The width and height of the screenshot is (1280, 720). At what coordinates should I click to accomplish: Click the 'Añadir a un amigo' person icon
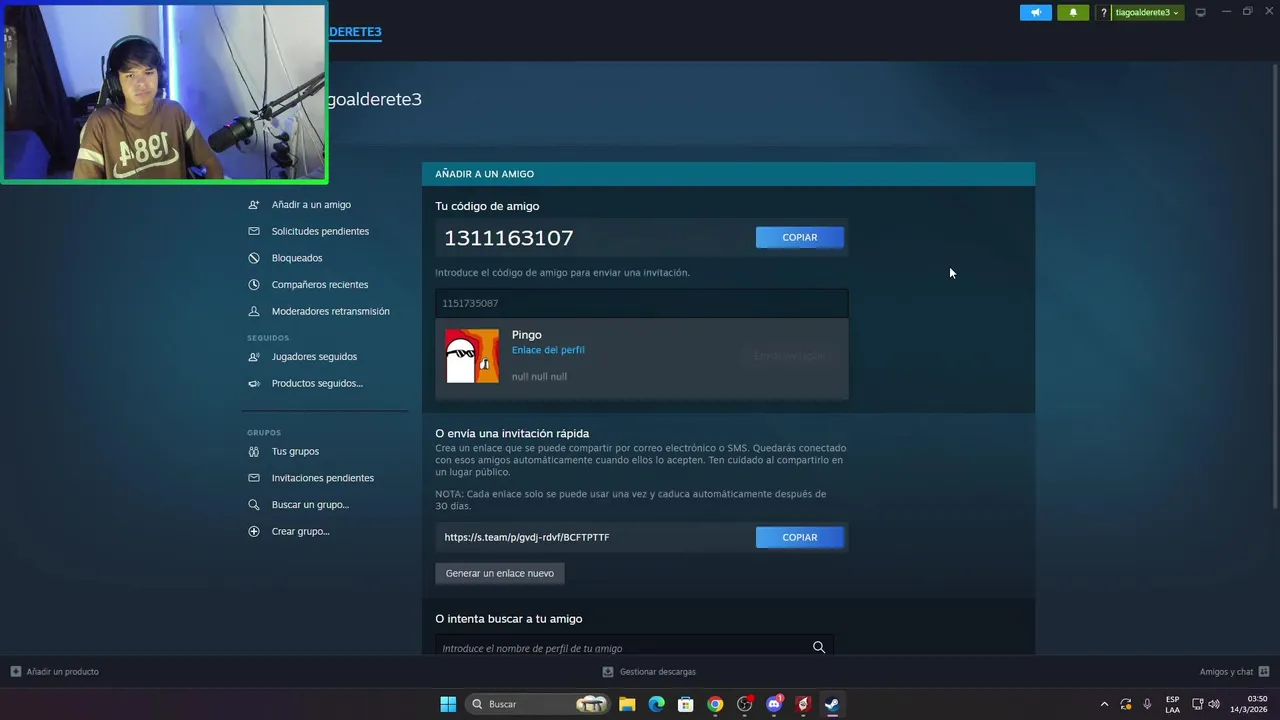click(254, 205)
